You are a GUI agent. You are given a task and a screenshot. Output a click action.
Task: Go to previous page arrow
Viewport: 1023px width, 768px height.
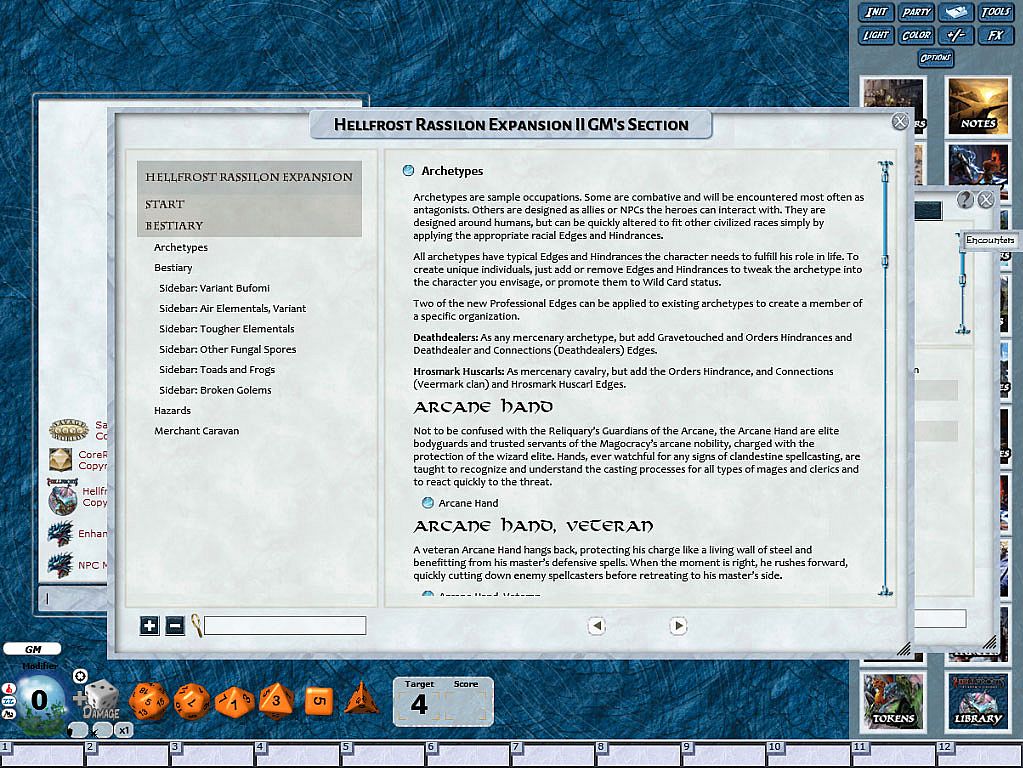click(x=596, y=626)
